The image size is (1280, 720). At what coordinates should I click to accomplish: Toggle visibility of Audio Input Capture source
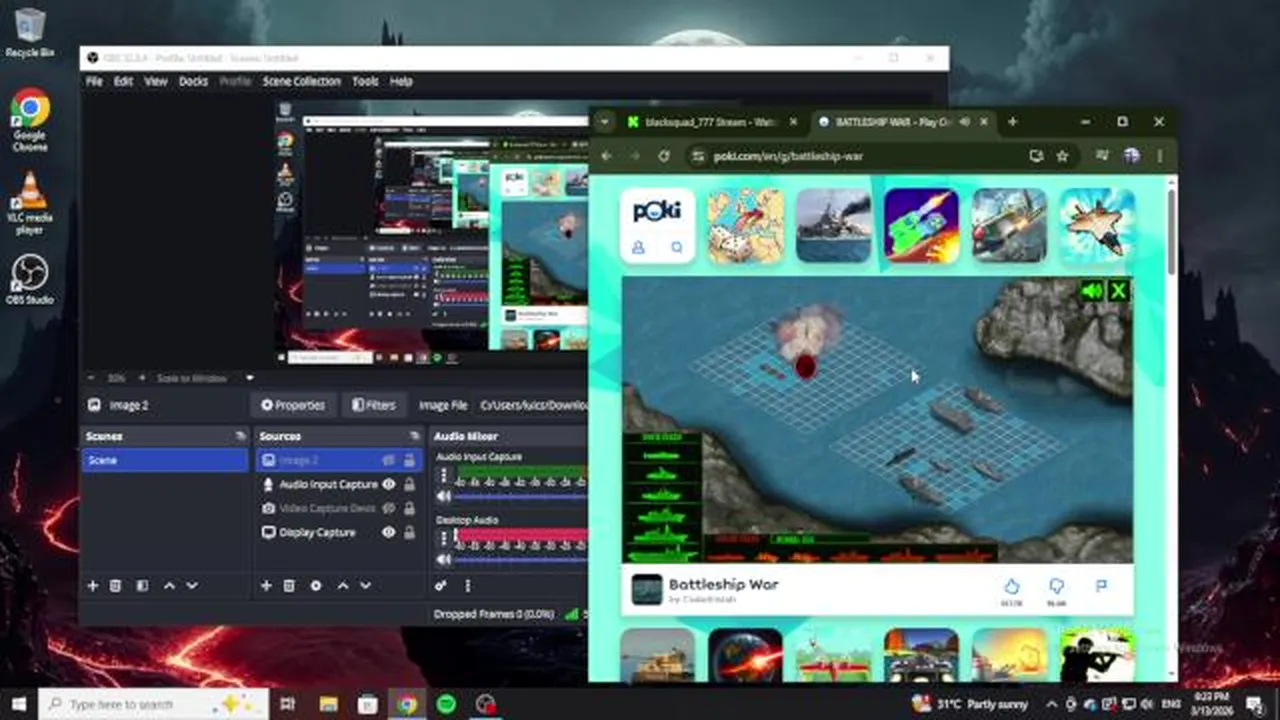tap(389, 484)
